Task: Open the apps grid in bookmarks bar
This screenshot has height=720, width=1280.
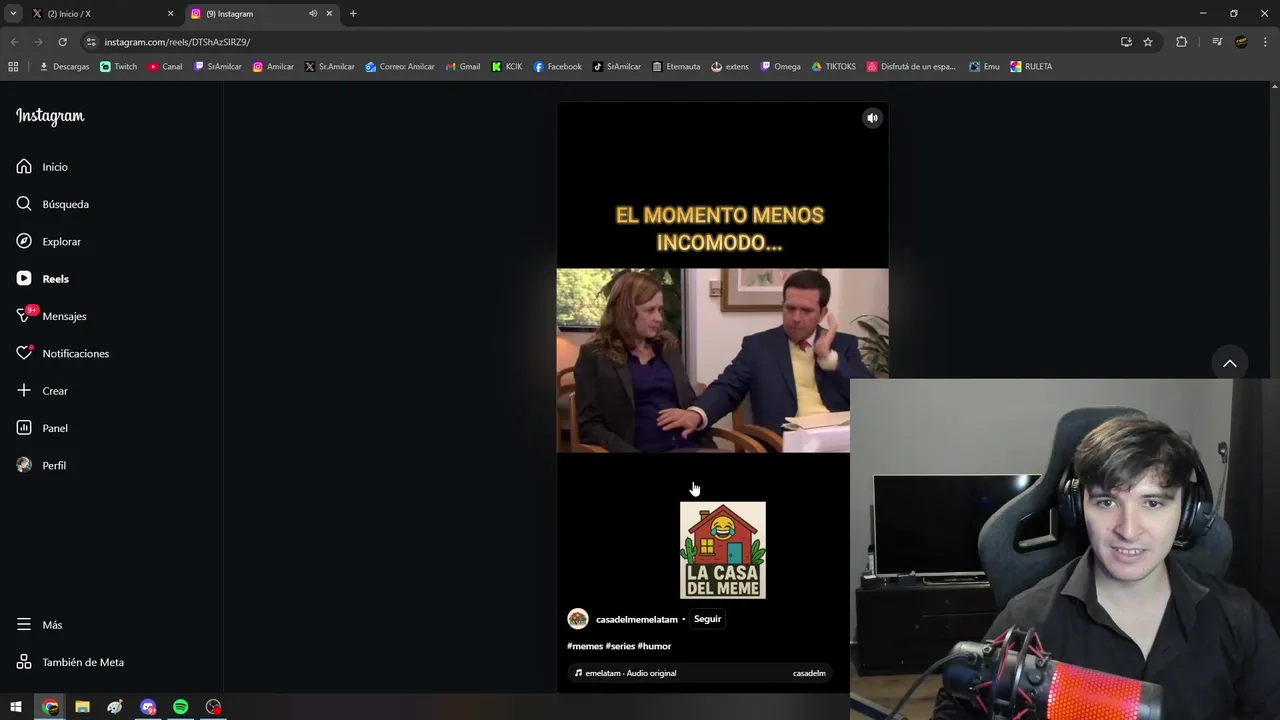Action: point(13,67)
